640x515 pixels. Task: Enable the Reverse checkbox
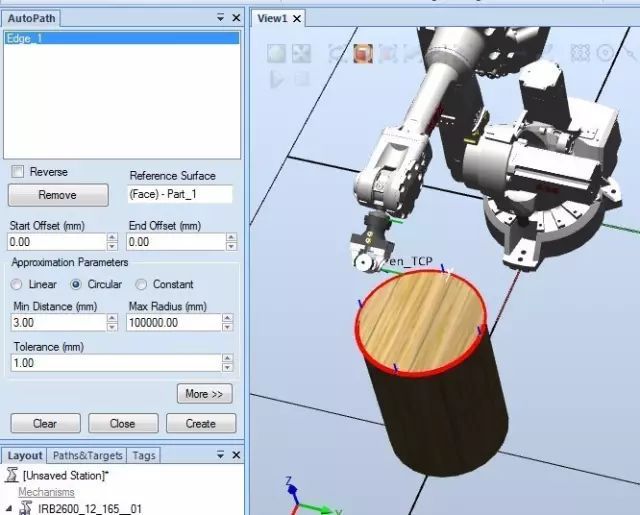tap(18, 171)
